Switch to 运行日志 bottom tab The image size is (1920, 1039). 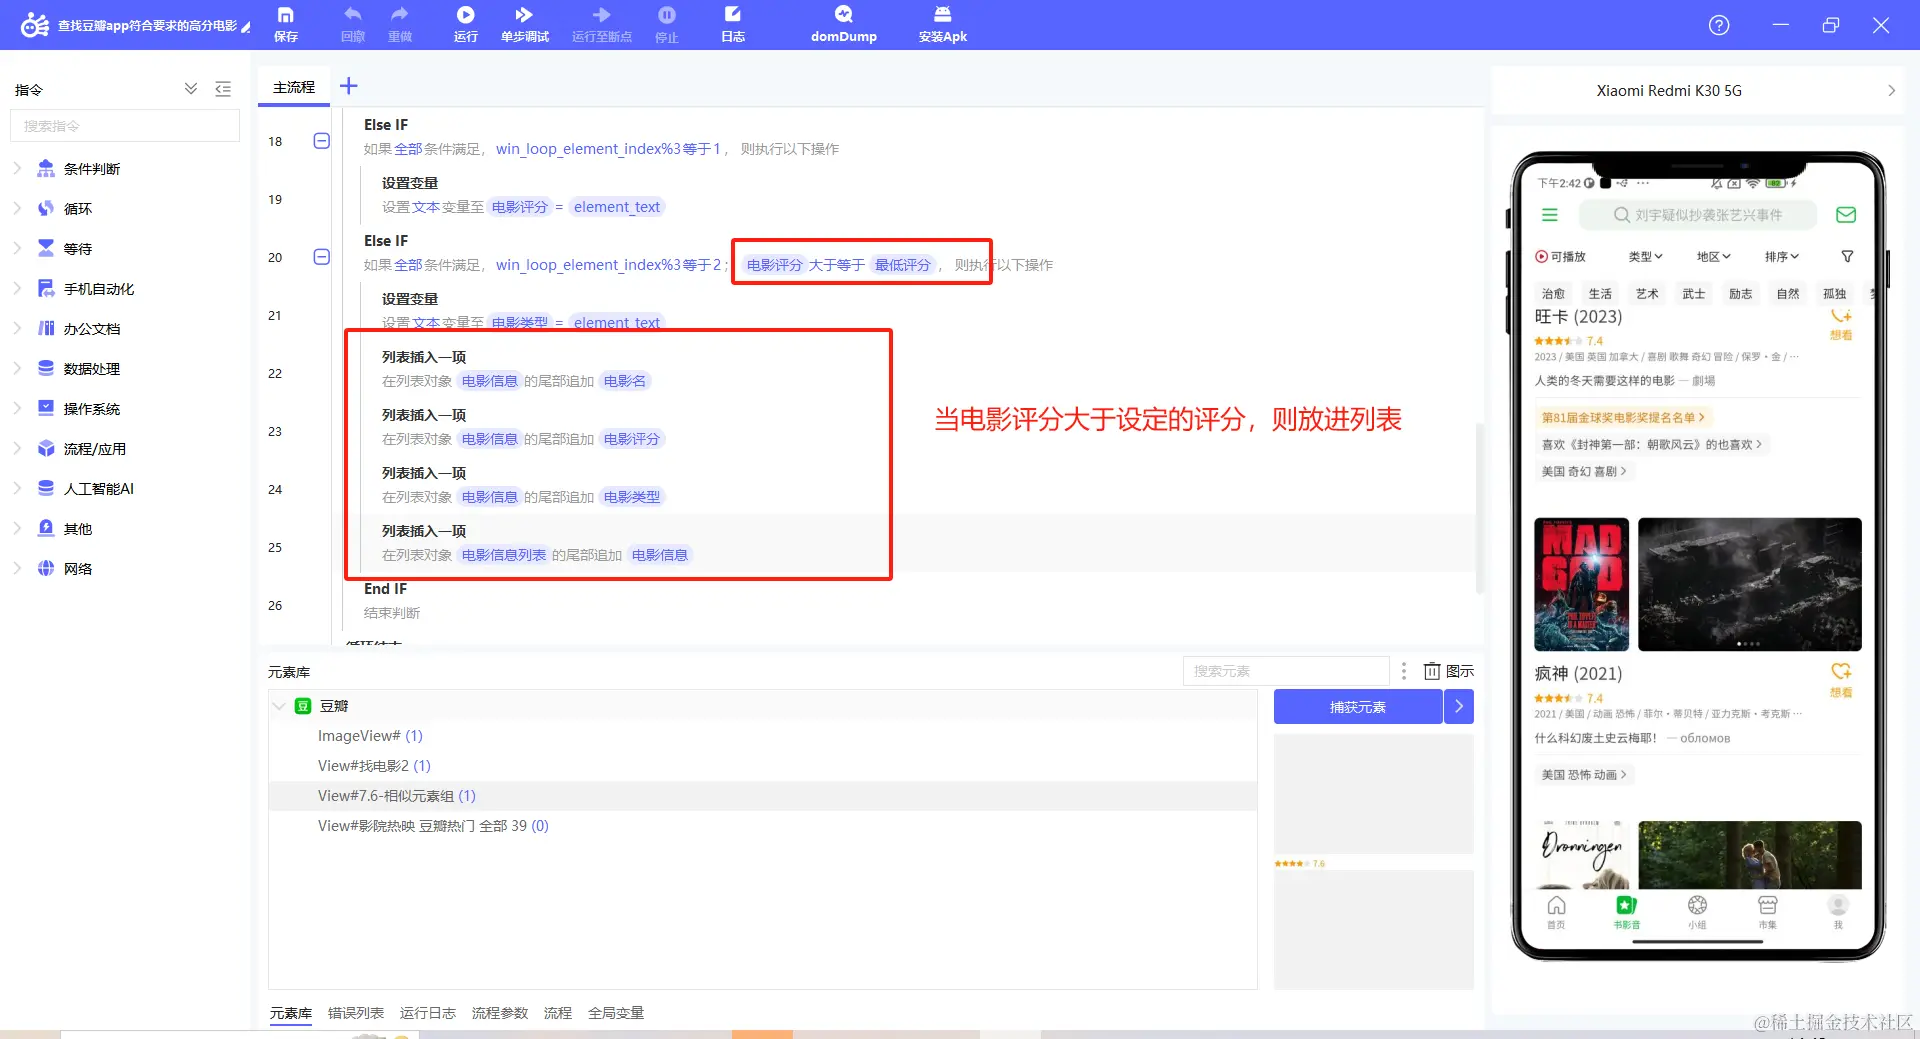(x=428, y=1013)
